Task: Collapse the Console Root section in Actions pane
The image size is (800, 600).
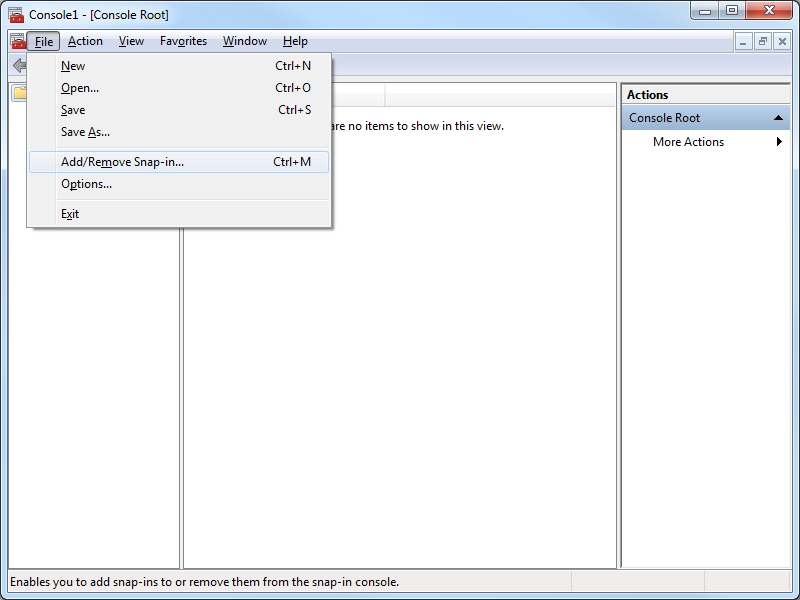Action: (x=779, y=118)
